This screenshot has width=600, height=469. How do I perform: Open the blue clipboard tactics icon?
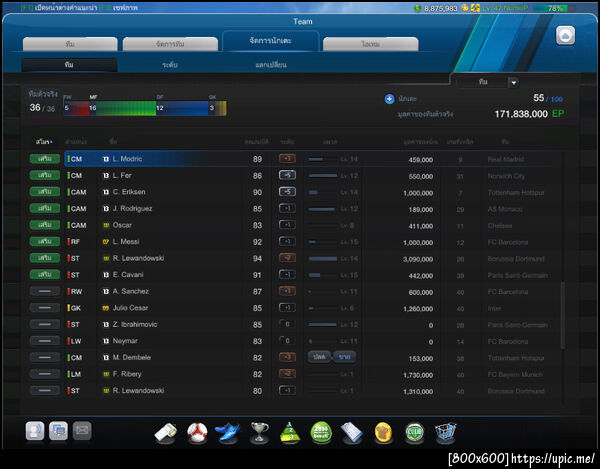click(352, 433)
